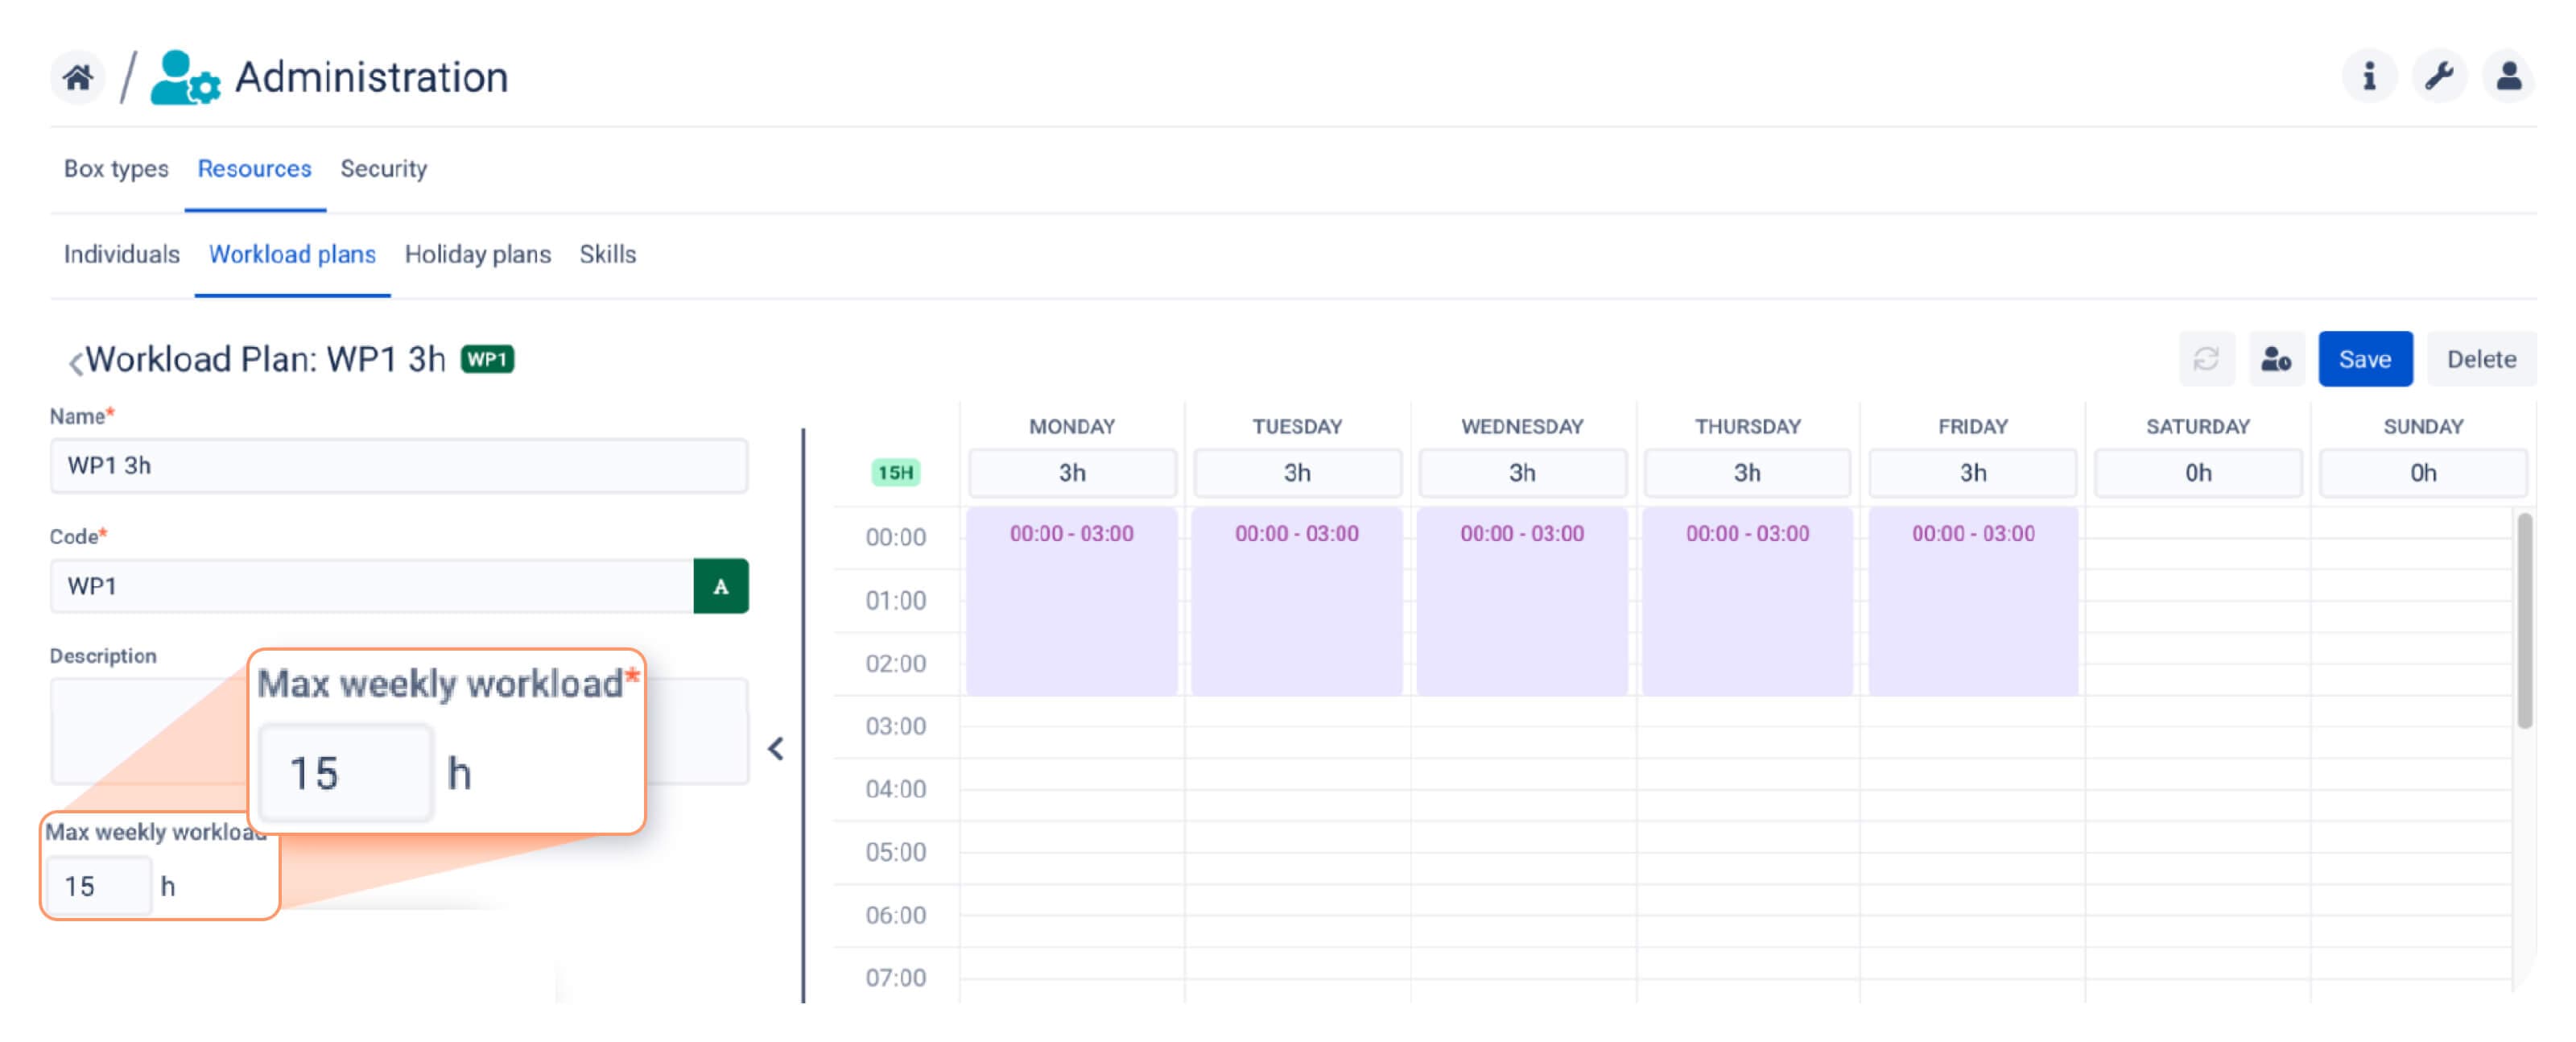Click Sunday's 0h hours field
Viewport: 2576px width, 1042px height.
(2422, 473)
